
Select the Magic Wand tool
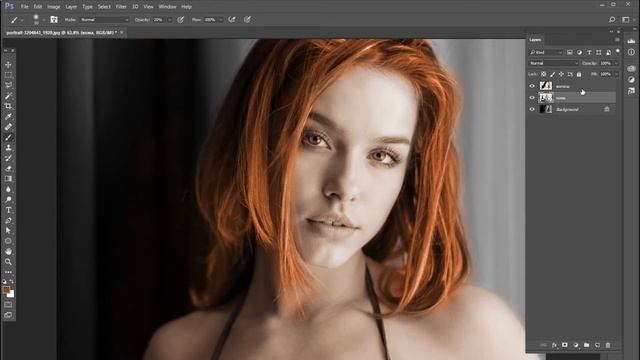[x=8, y=96]
